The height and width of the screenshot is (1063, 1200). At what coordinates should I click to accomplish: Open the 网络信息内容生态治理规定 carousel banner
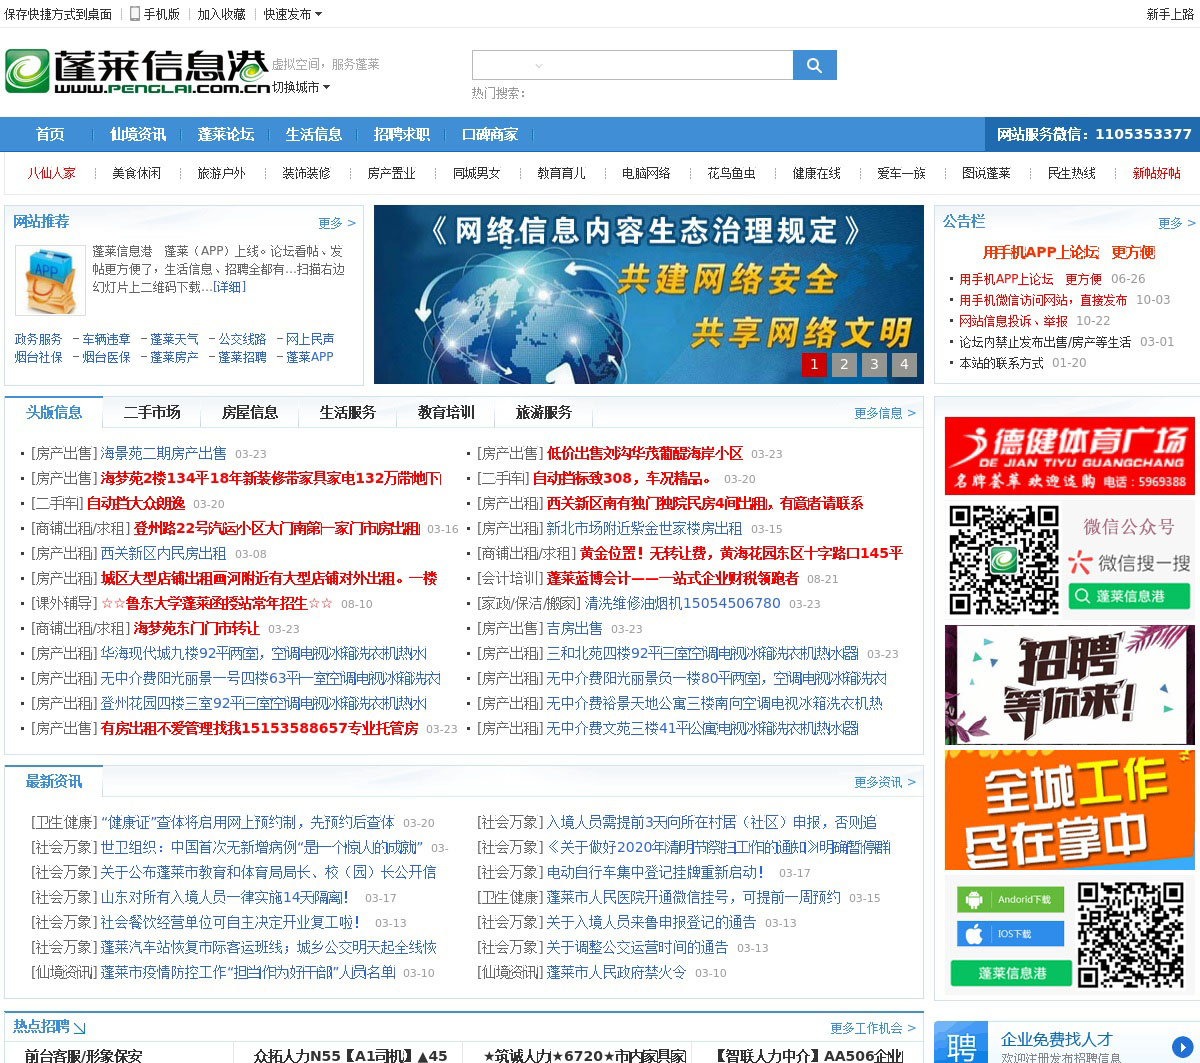pyautogui.click(x=649, y=294)
